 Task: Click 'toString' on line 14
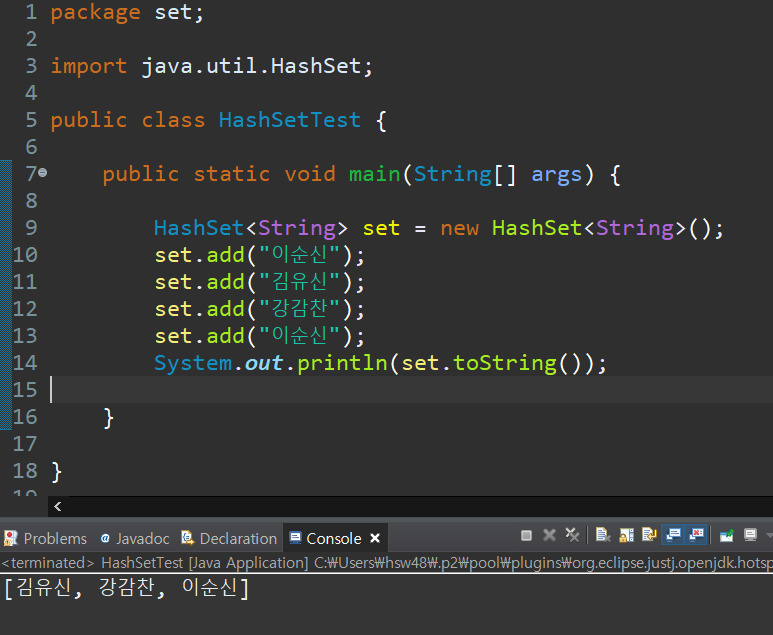pyautogui.click(x=505, y=364)
